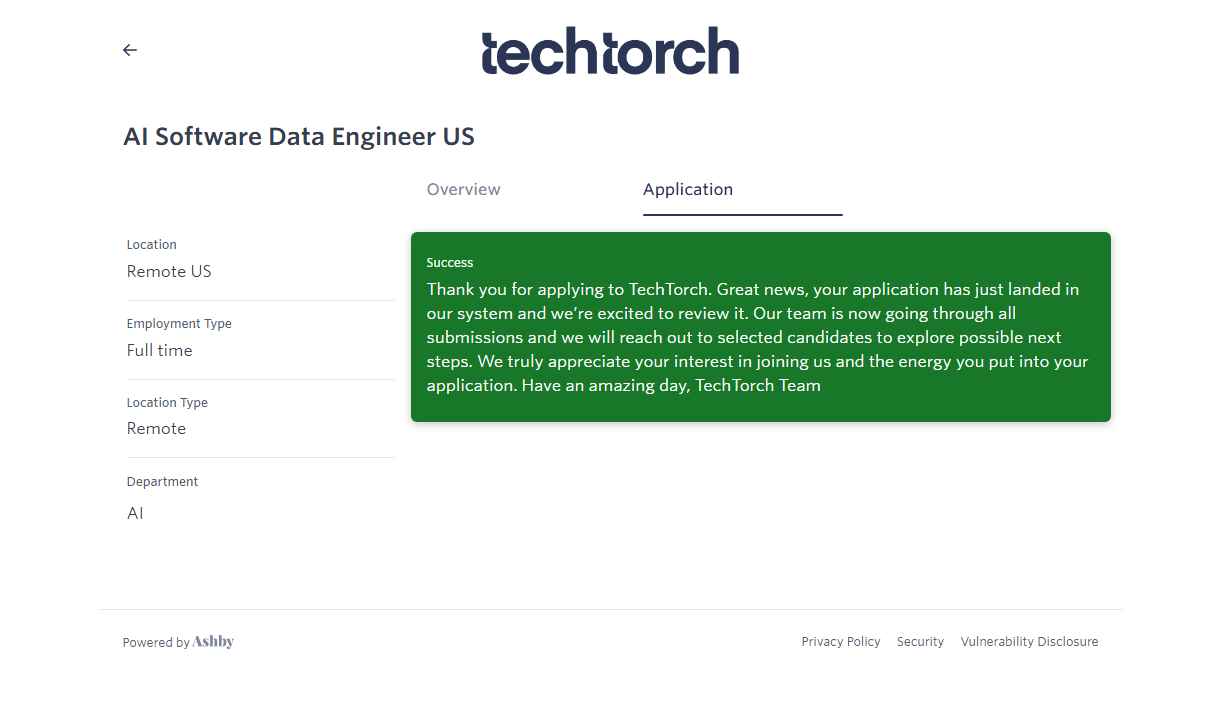Click the Department label
The image size is (1221, 721).
pyautogui.click(x=162, y=482)
